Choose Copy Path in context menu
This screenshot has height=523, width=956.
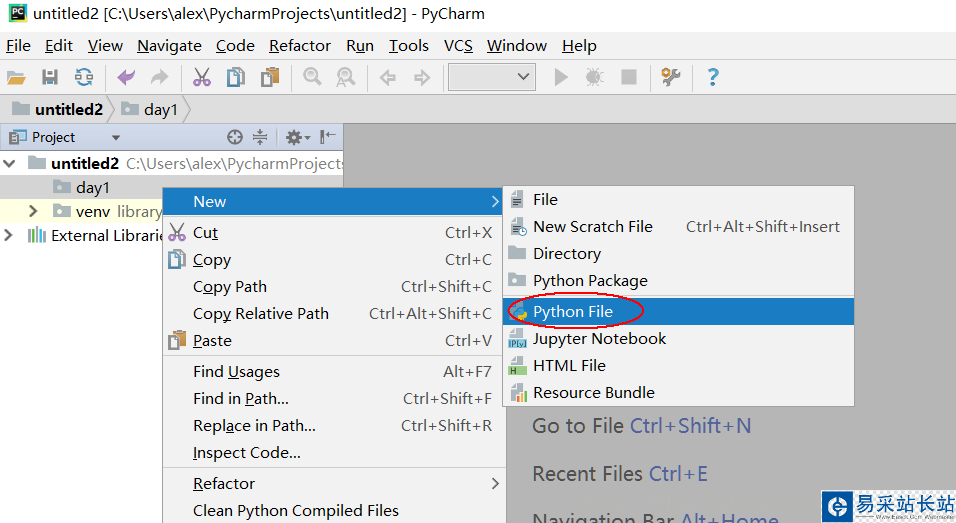pyautogui.click(x=230, y=287)
